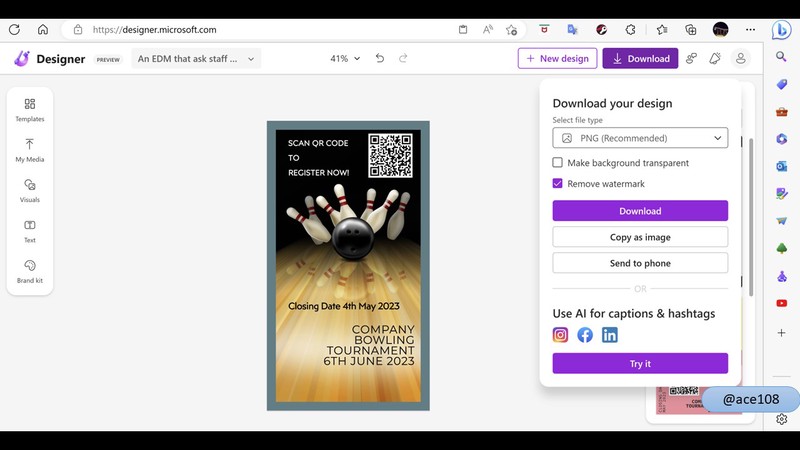The image size is (800, 450).
Task: Generate LinkedIn caption with AI
Action: (609, 335)
